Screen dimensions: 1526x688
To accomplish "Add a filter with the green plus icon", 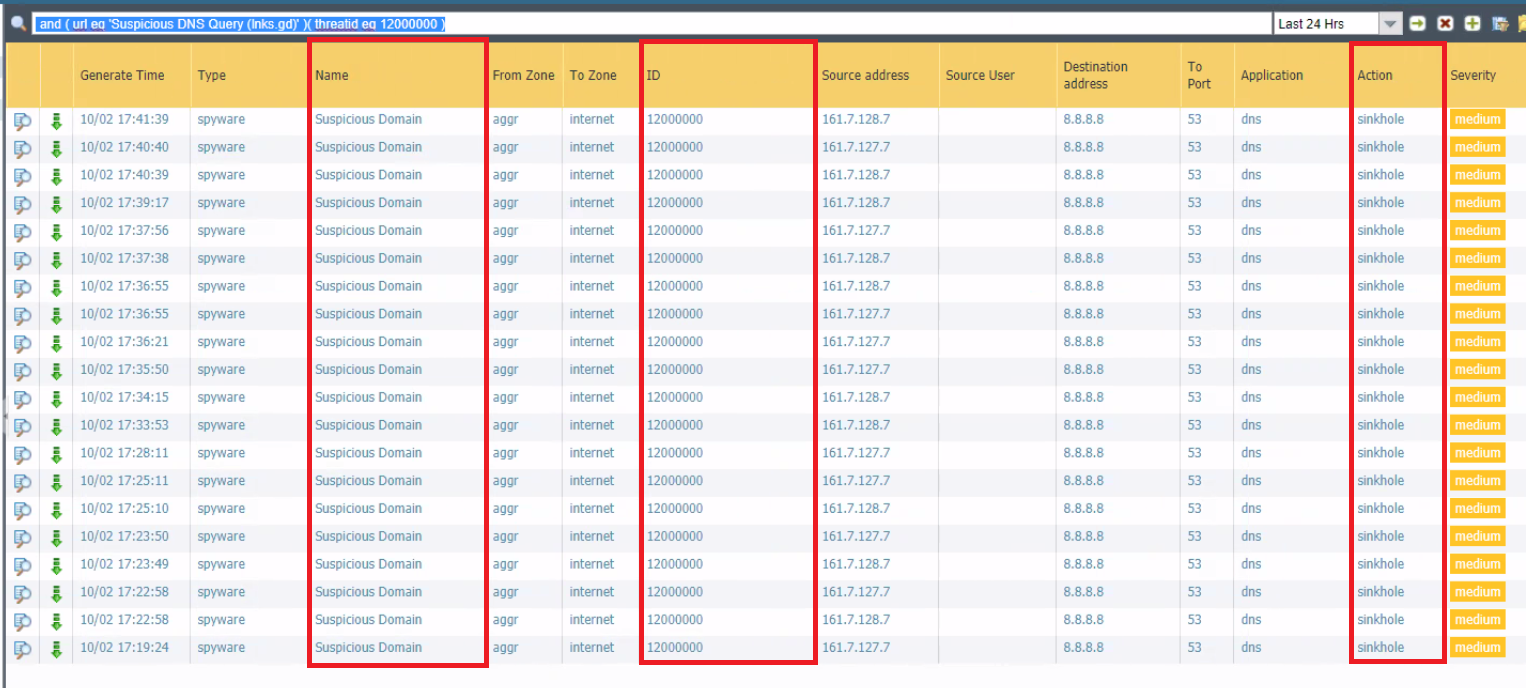I will coord(1472,24).
